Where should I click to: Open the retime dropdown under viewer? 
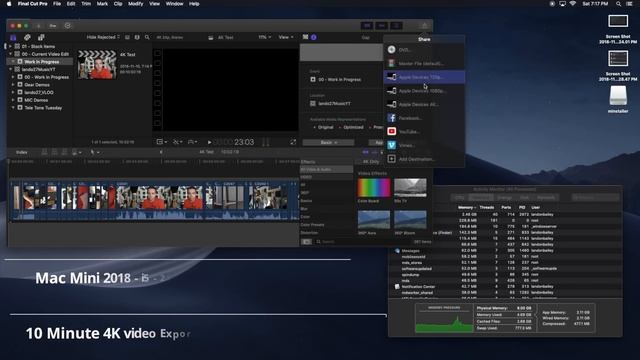click(x=192, y=142)
